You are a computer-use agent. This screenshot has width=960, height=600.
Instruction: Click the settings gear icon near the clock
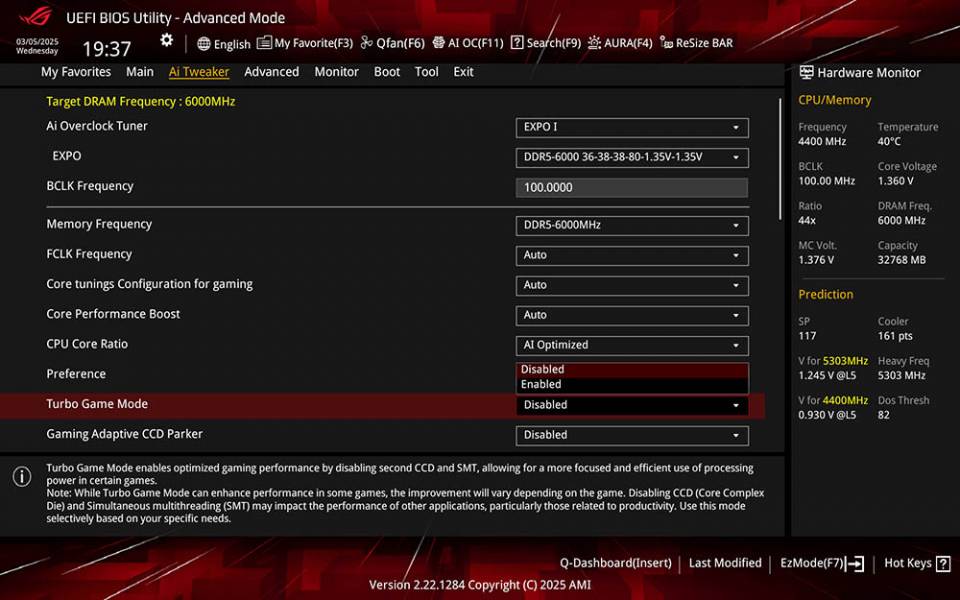pos(167,40)
